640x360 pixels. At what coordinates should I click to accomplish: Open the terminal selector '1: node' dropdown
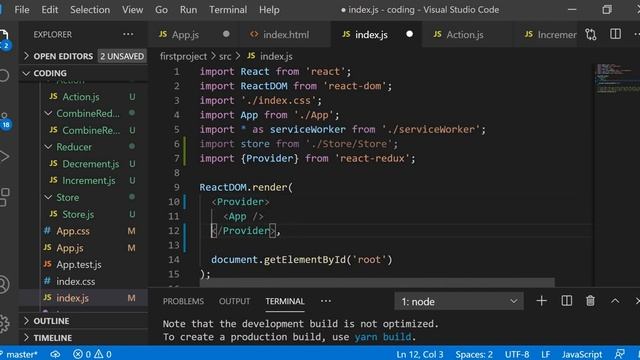(459, 302)
